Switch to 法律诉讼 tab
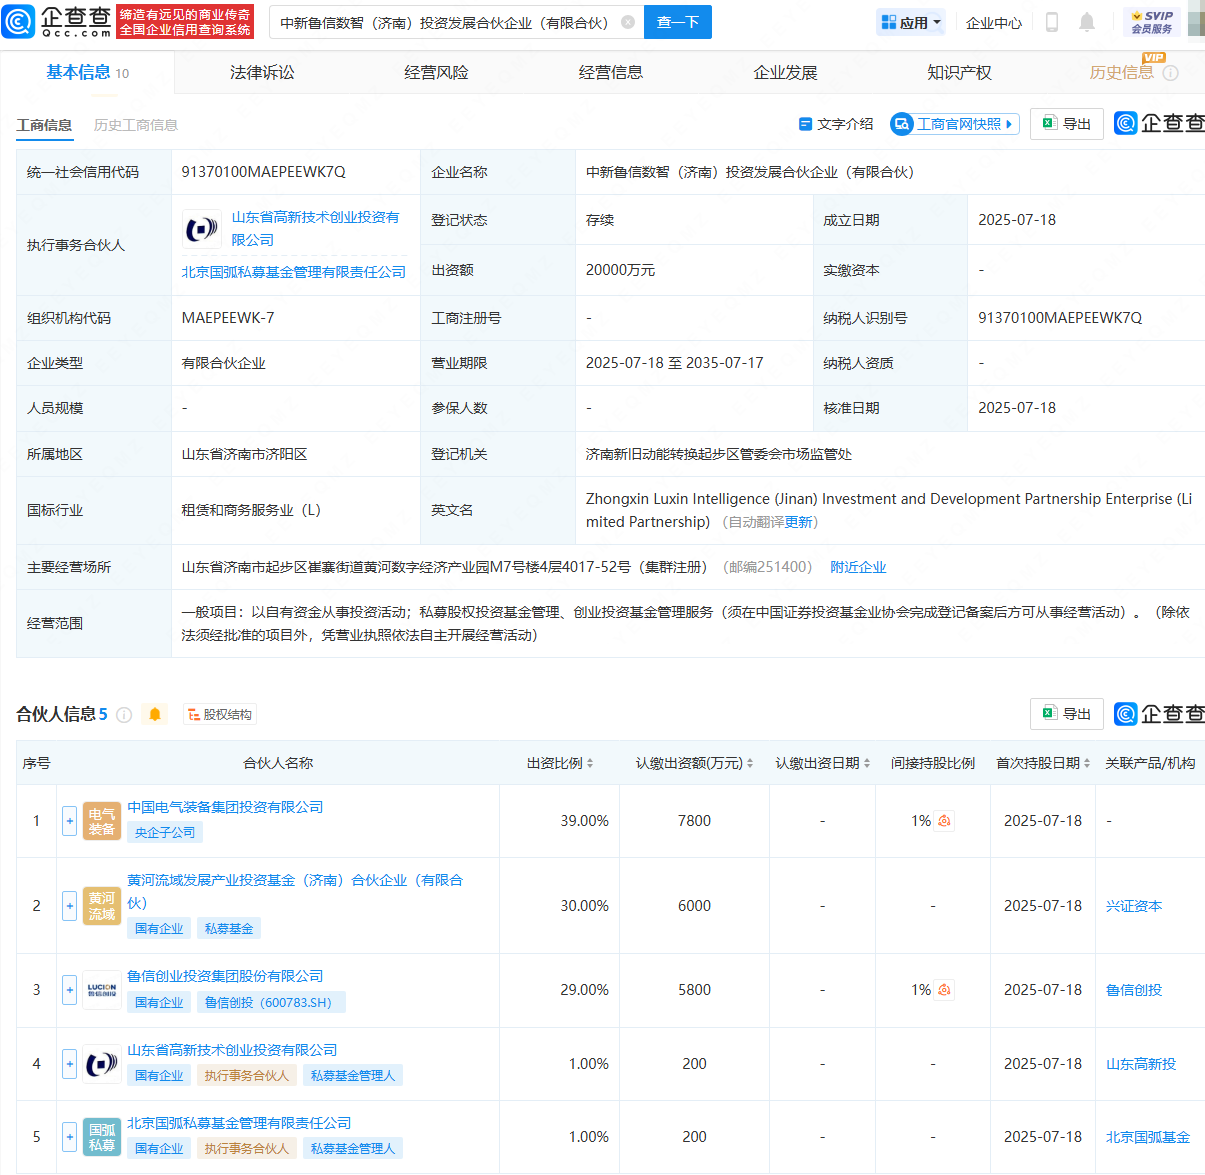Image resolution: width=1205 pixels, height=1175 pixels. tap(262, 72)
